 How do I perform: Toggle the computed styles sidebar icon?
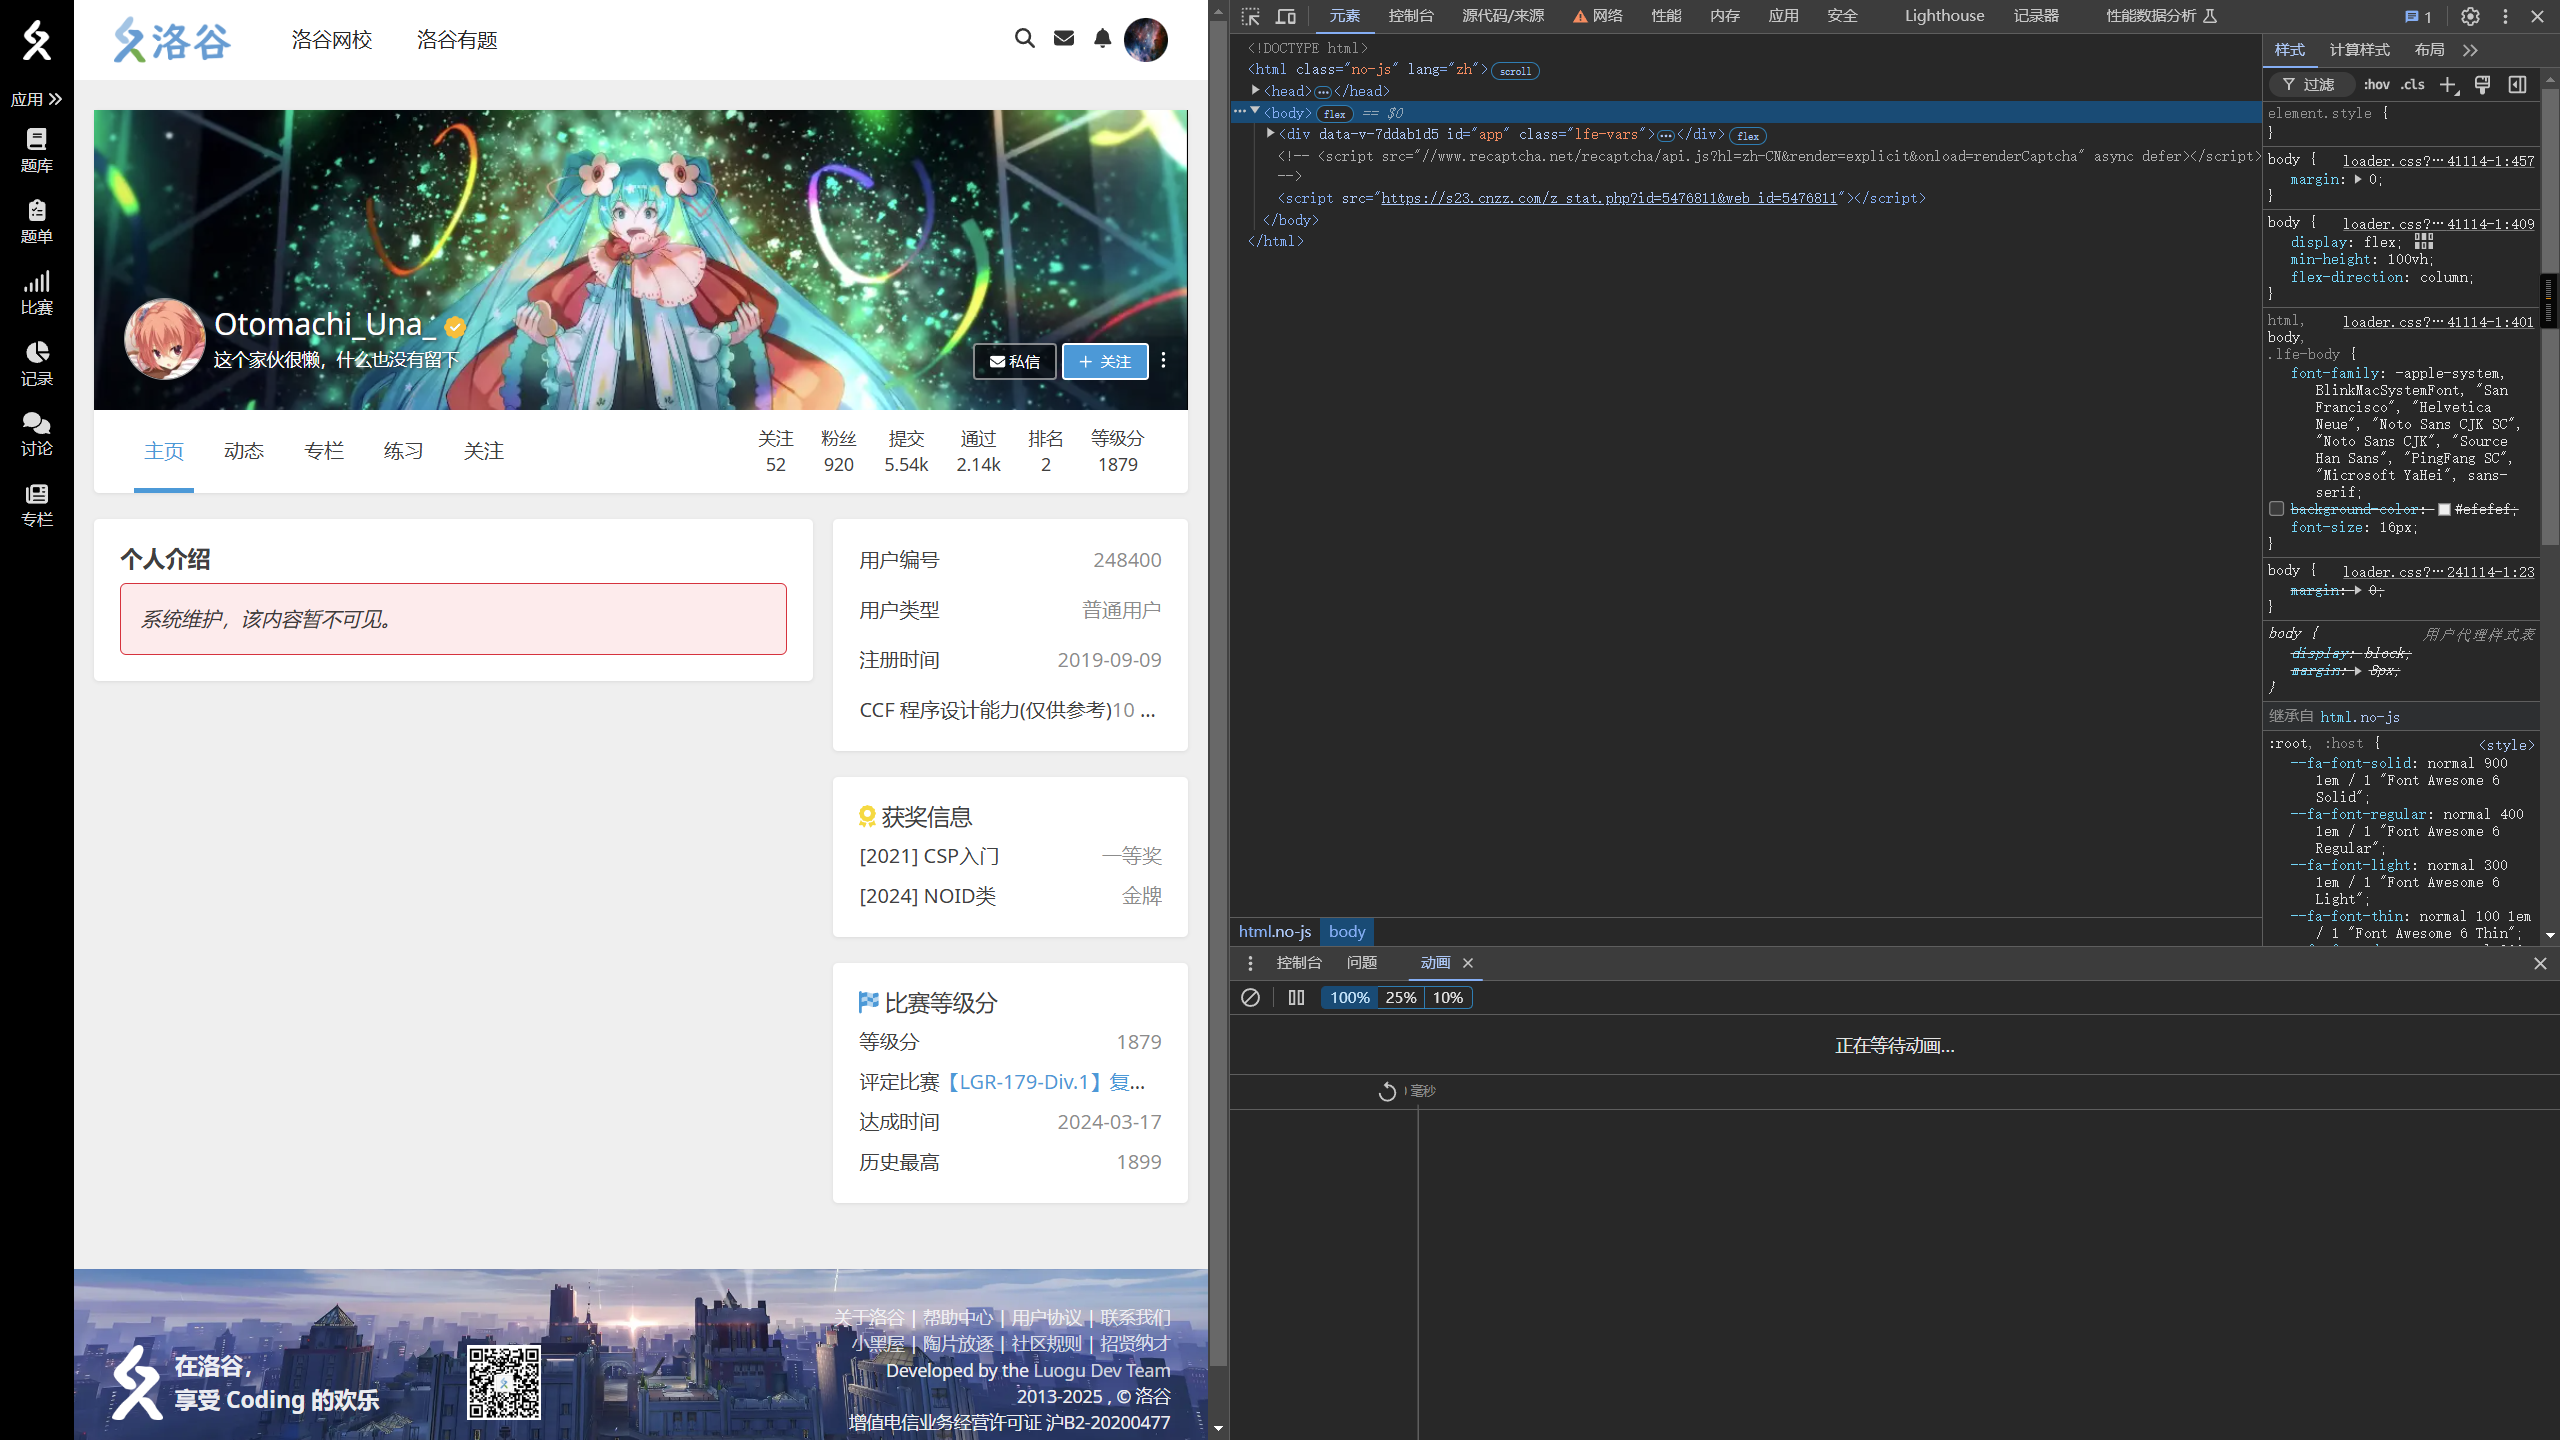(2517, 85)
